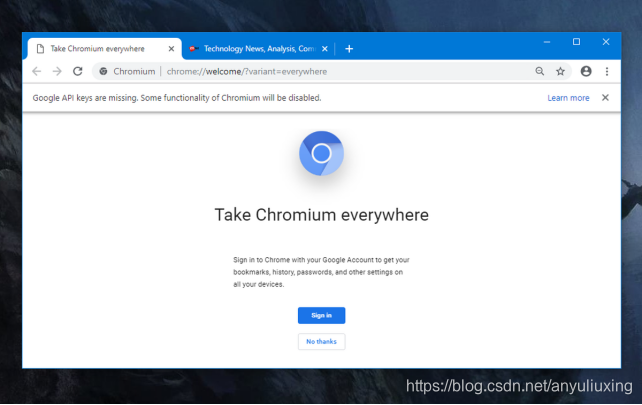Click the Chromium label in the address bar
The image size is (642, 405).
tap(134, 71)
